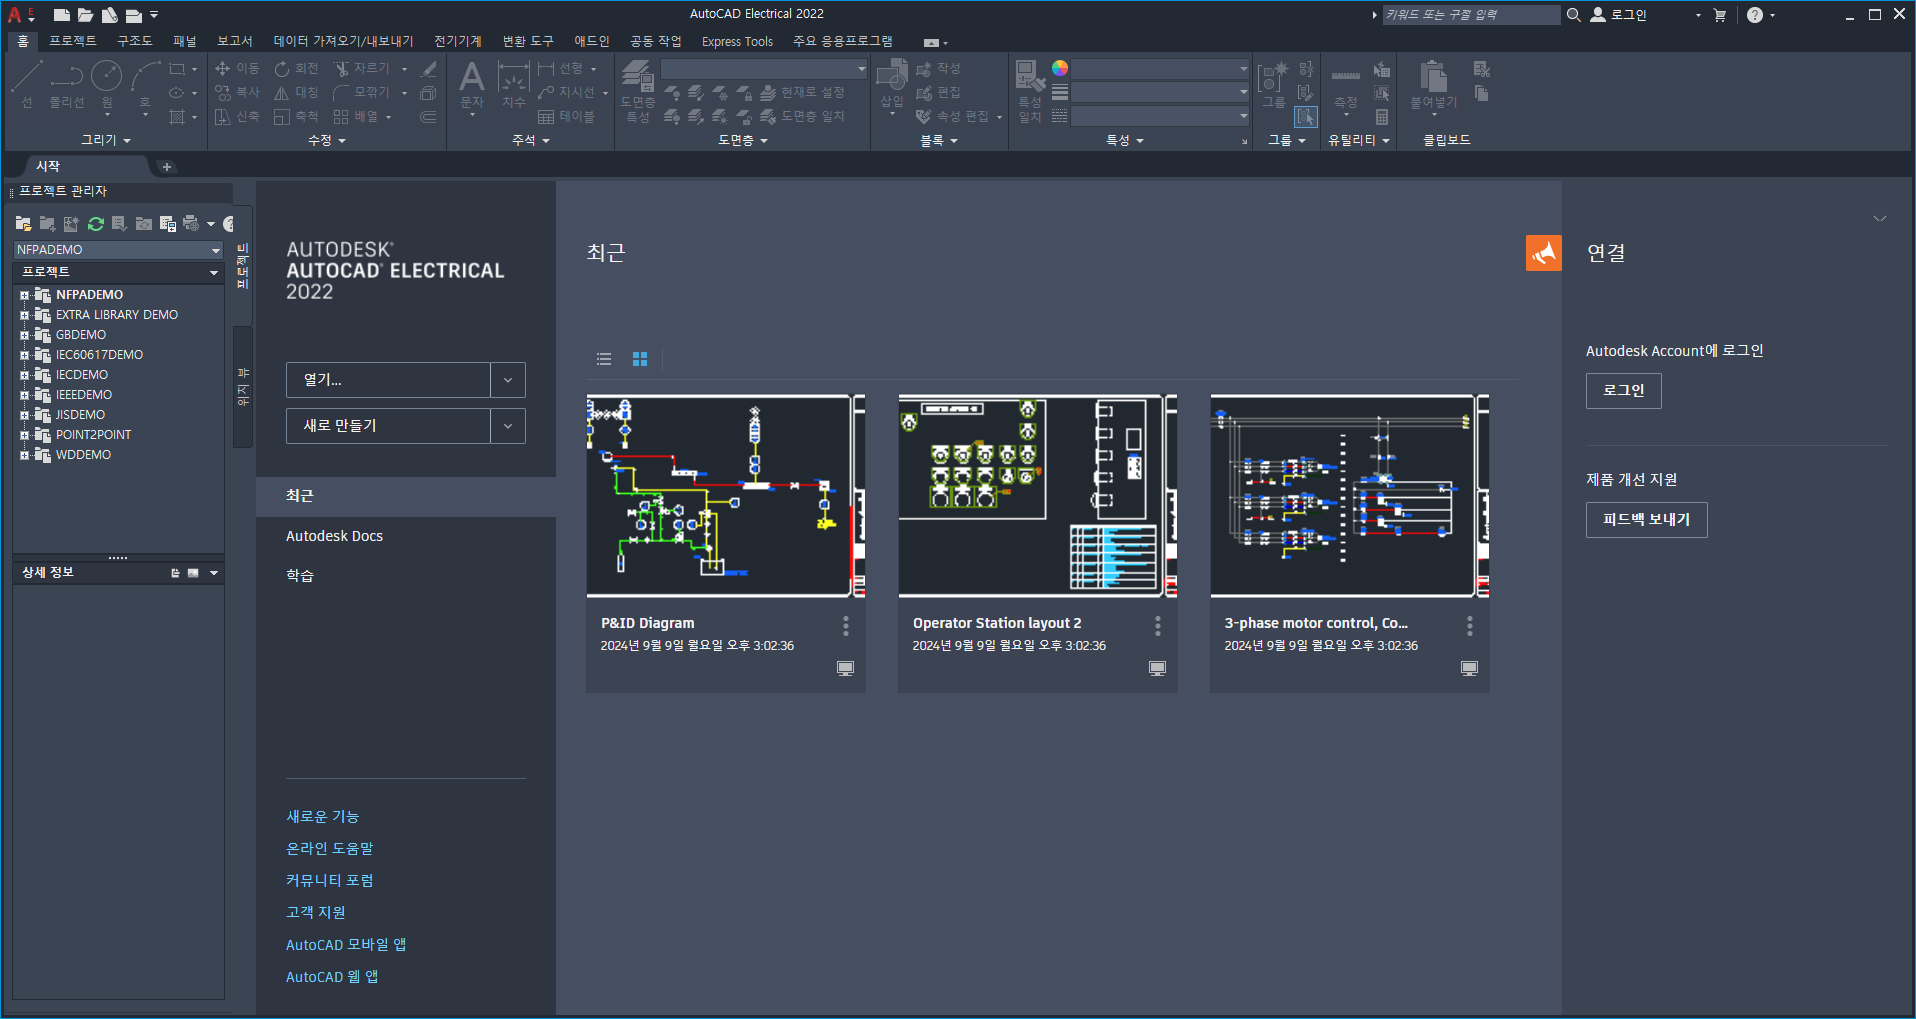Click the orange announcements megaphone icon
The image size is (1916, 1019).
click(1543, 253)
